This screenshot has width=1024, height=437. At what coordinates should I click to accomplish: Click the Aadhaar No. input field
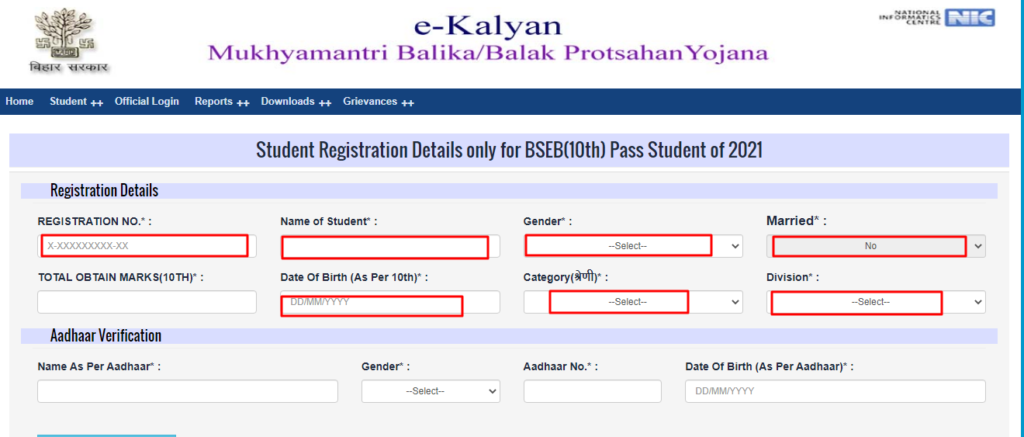click(x=592, y=391)
